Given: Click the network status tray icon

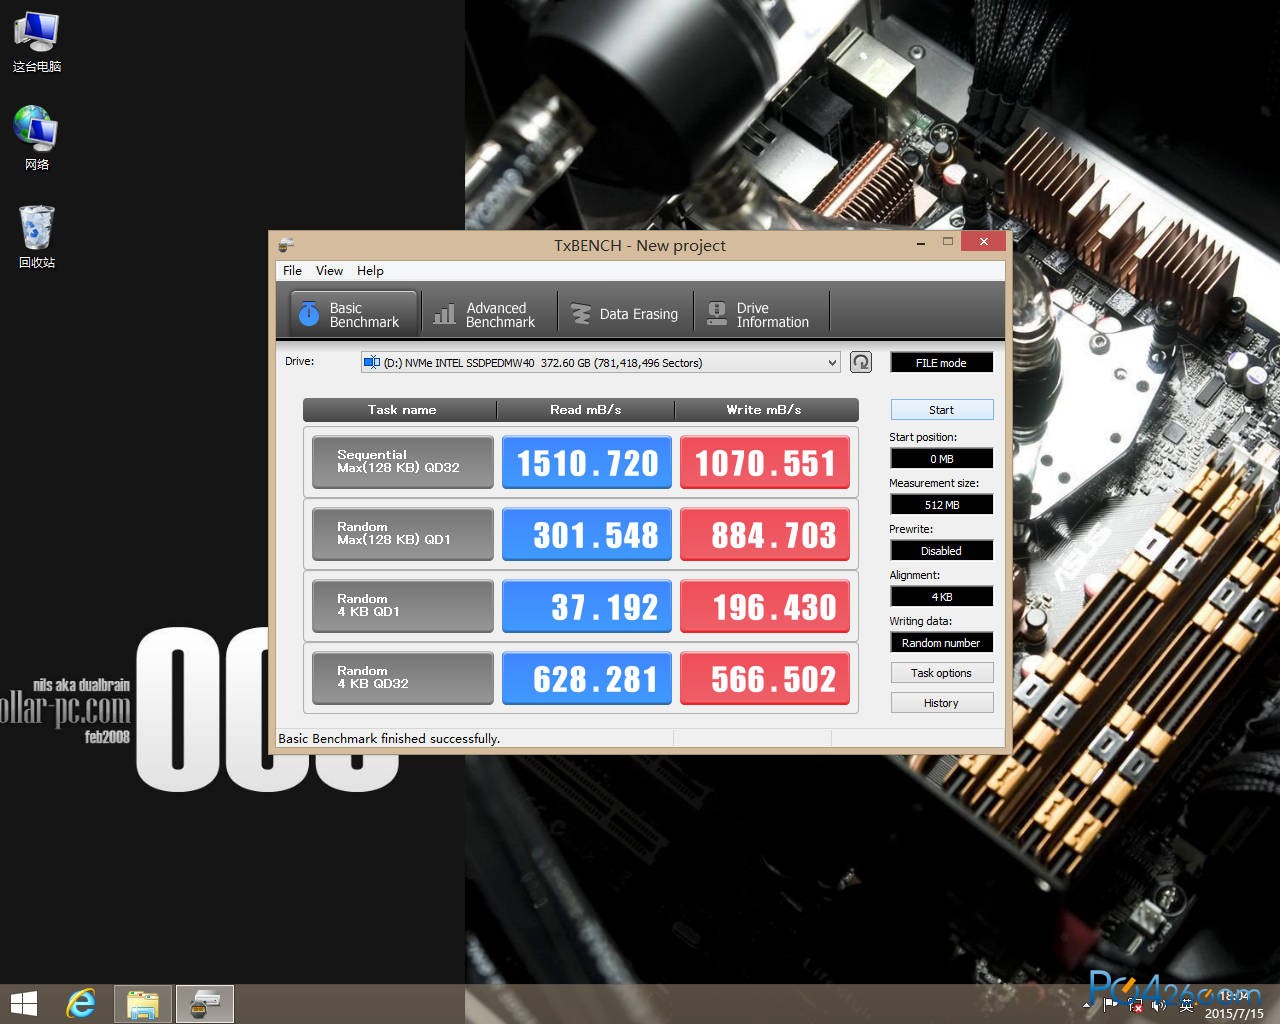Looking at the screenshot, I should [1134, 1004].
